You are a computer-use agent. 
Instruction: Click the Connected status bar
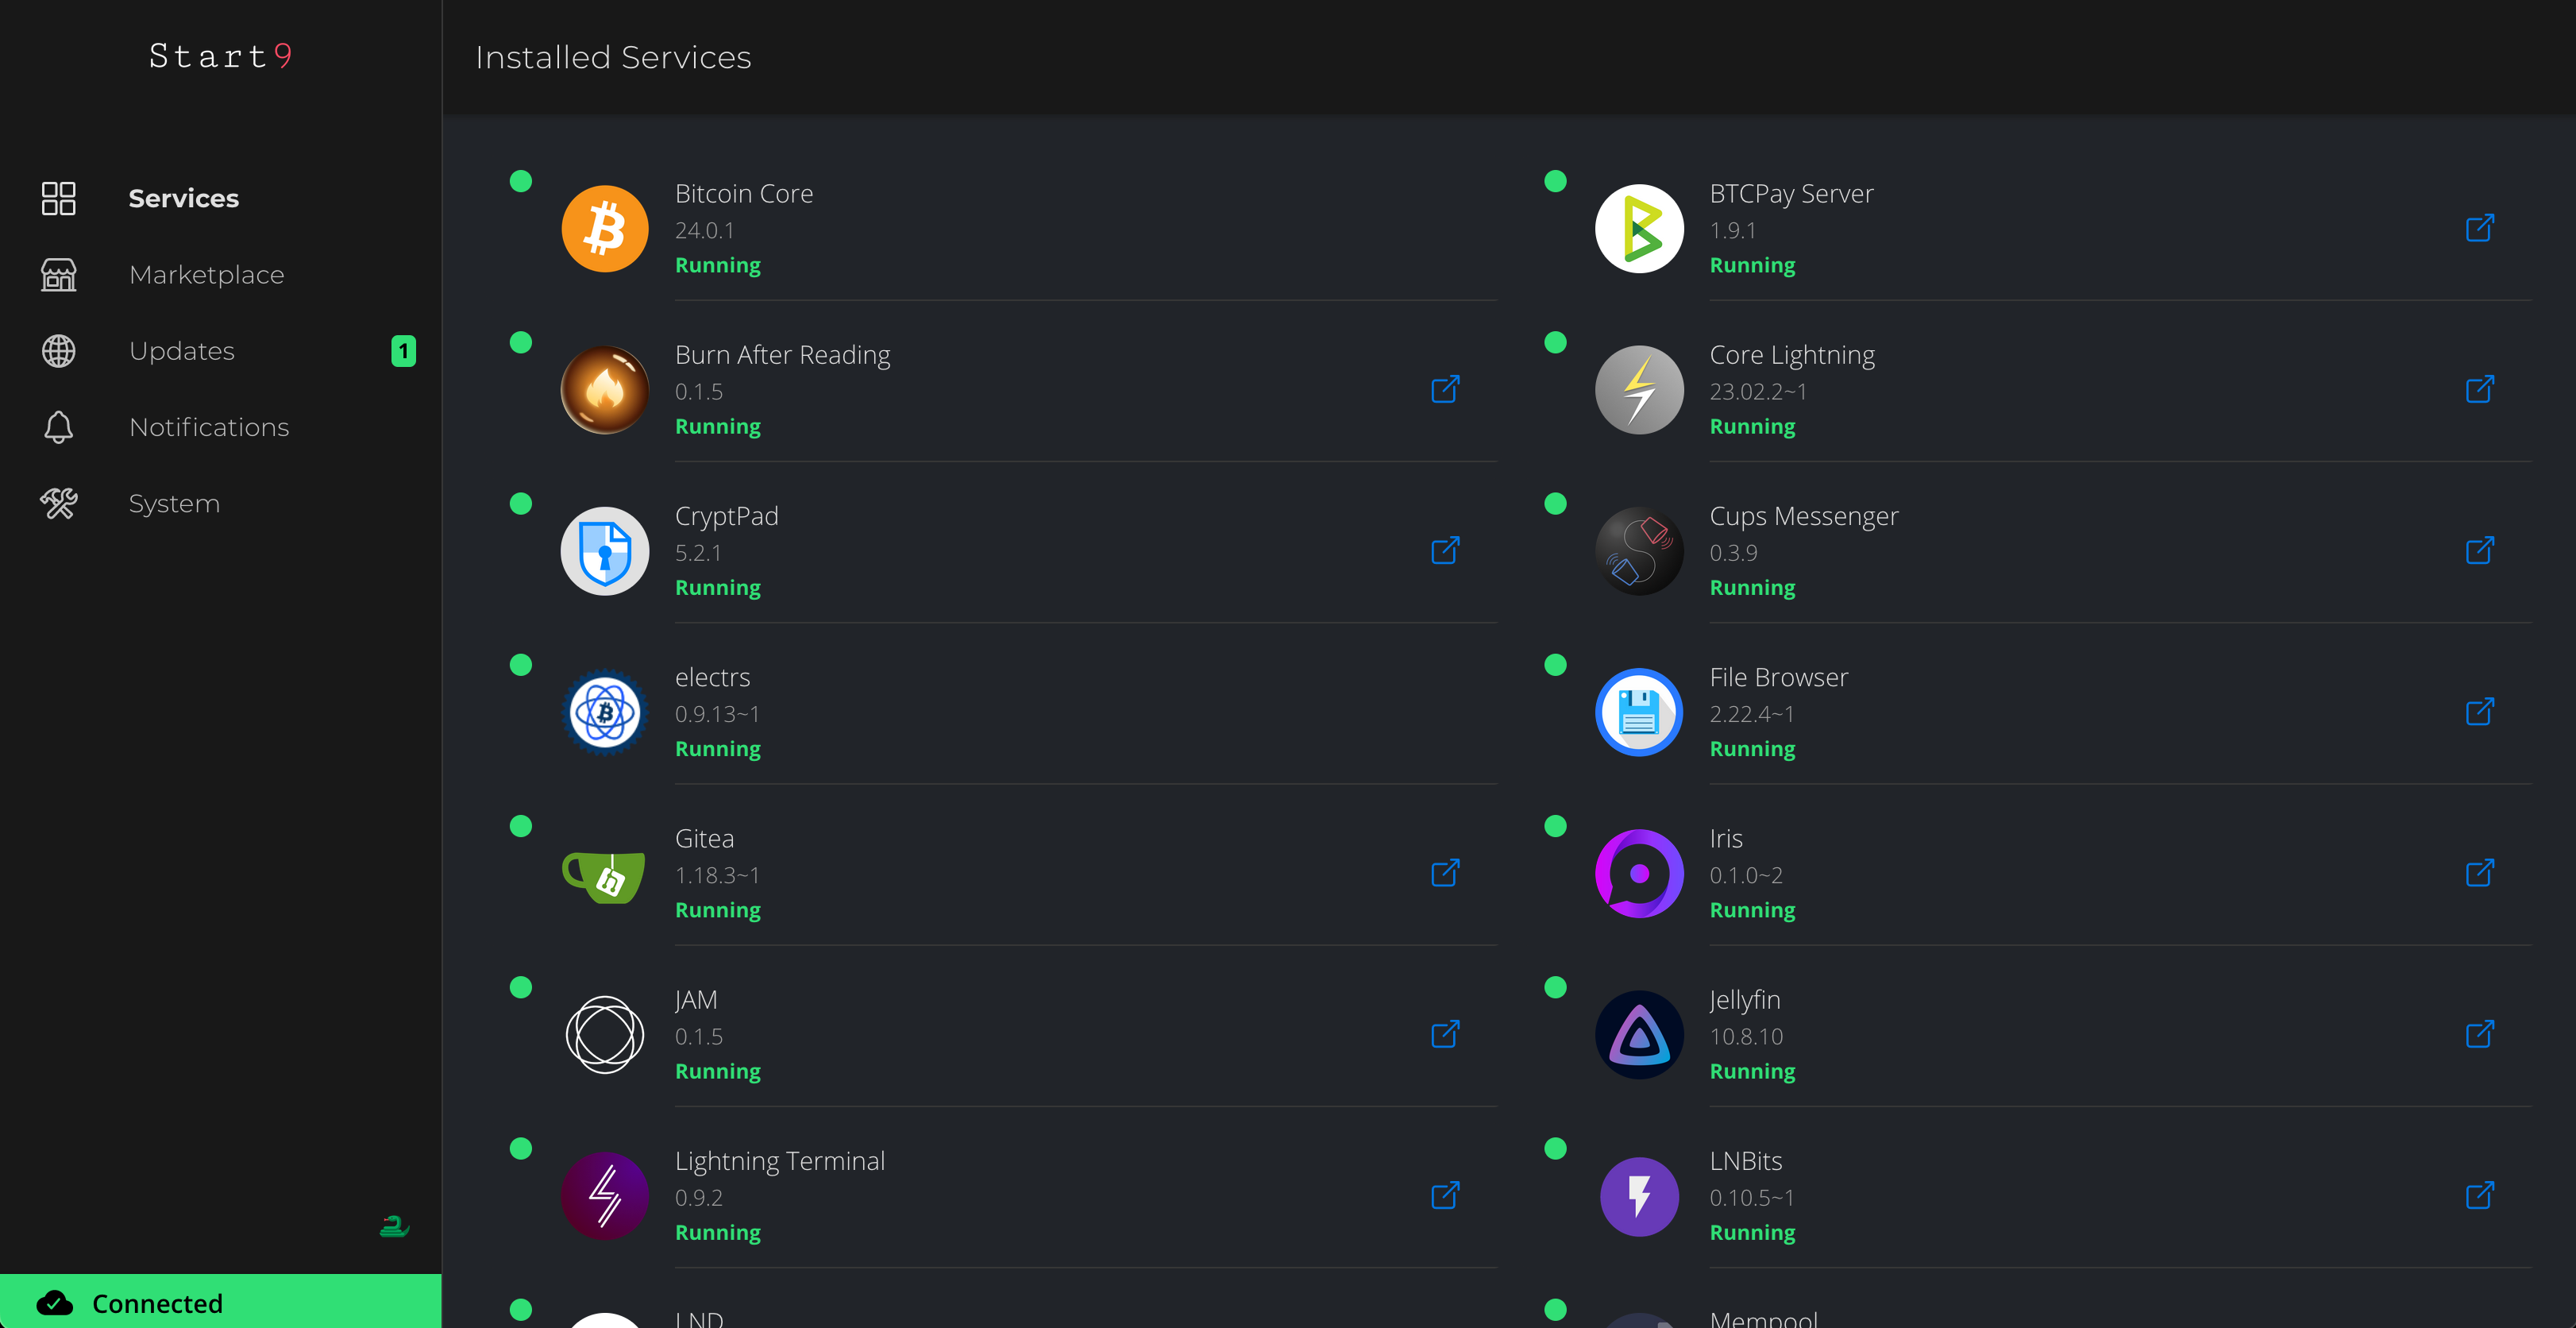[x=220, y=1301]
